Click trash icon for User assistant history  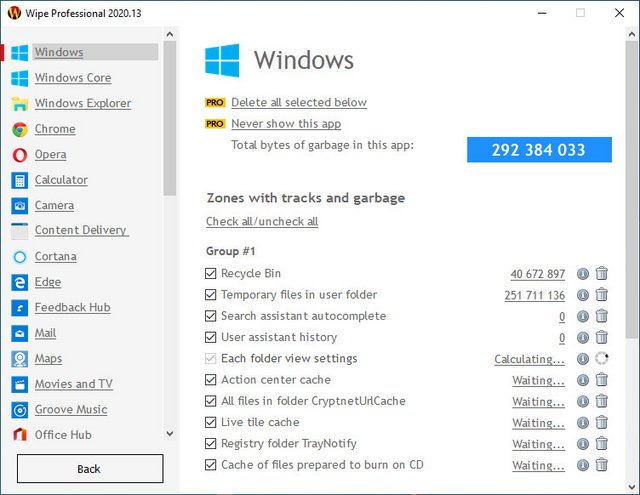(x=602, y=337)
